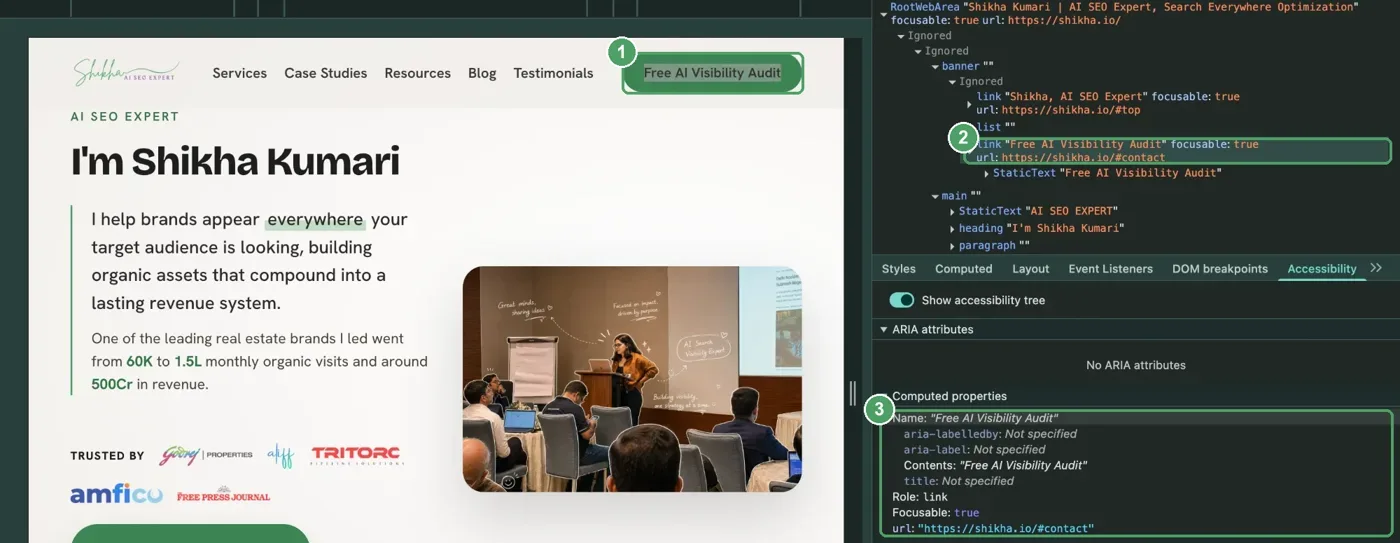Open the Event Listeners tab
The width and height of the screenshot is (1400, 543).
pyautogui.click(x=1110, y=269)
